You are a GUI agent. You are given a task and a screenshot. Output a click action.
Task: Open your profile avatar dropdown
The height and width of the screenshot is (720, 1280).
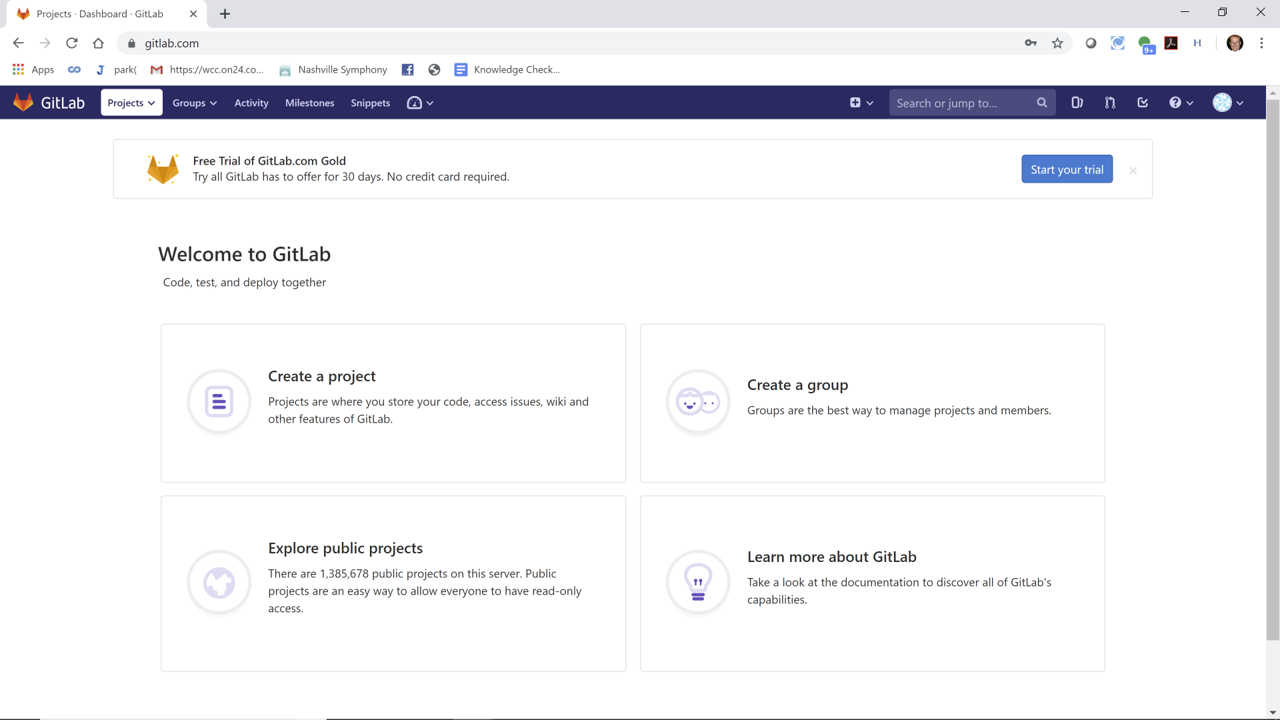point(1227,102)
